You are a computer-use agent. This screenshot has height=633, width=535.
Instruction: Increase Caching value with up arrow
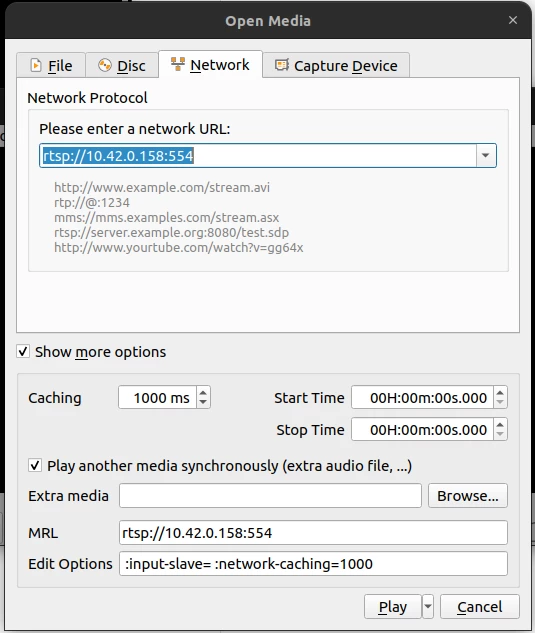[x=203, y=392]
